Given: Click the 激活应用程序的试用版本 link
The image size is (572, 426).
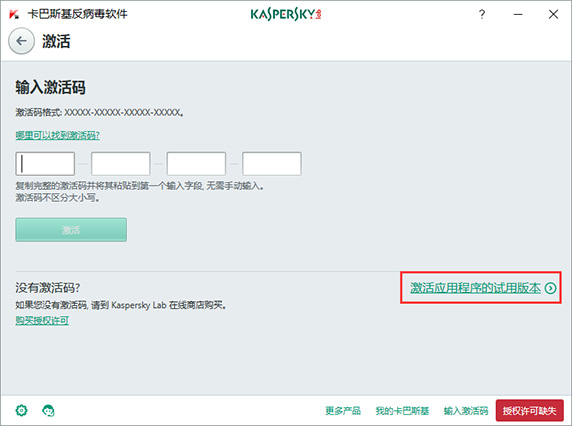Looking at the screenshot, I should coord(475,288).
